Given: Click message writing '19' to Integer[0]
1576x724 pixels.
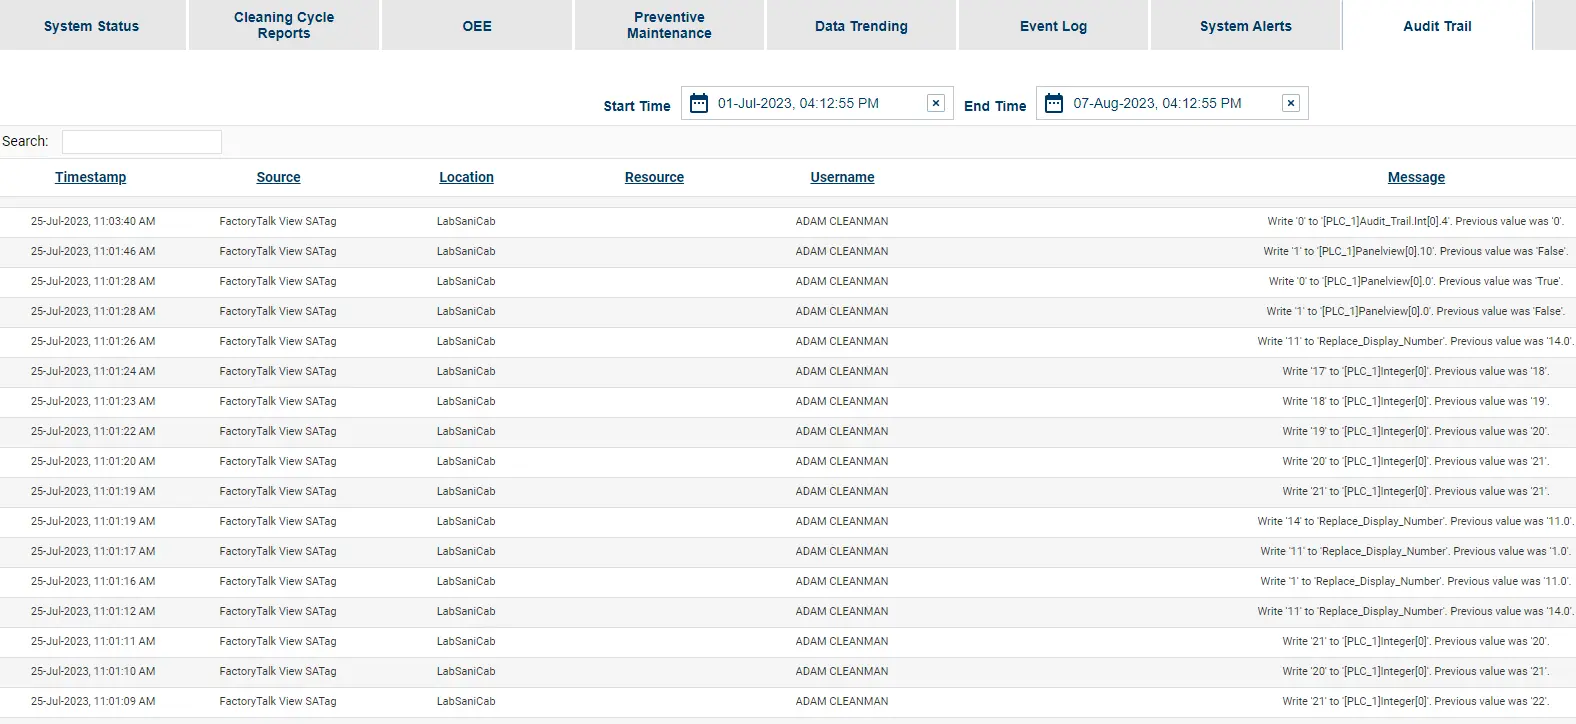Looking at the screenshot, I should pos(1415,431).
